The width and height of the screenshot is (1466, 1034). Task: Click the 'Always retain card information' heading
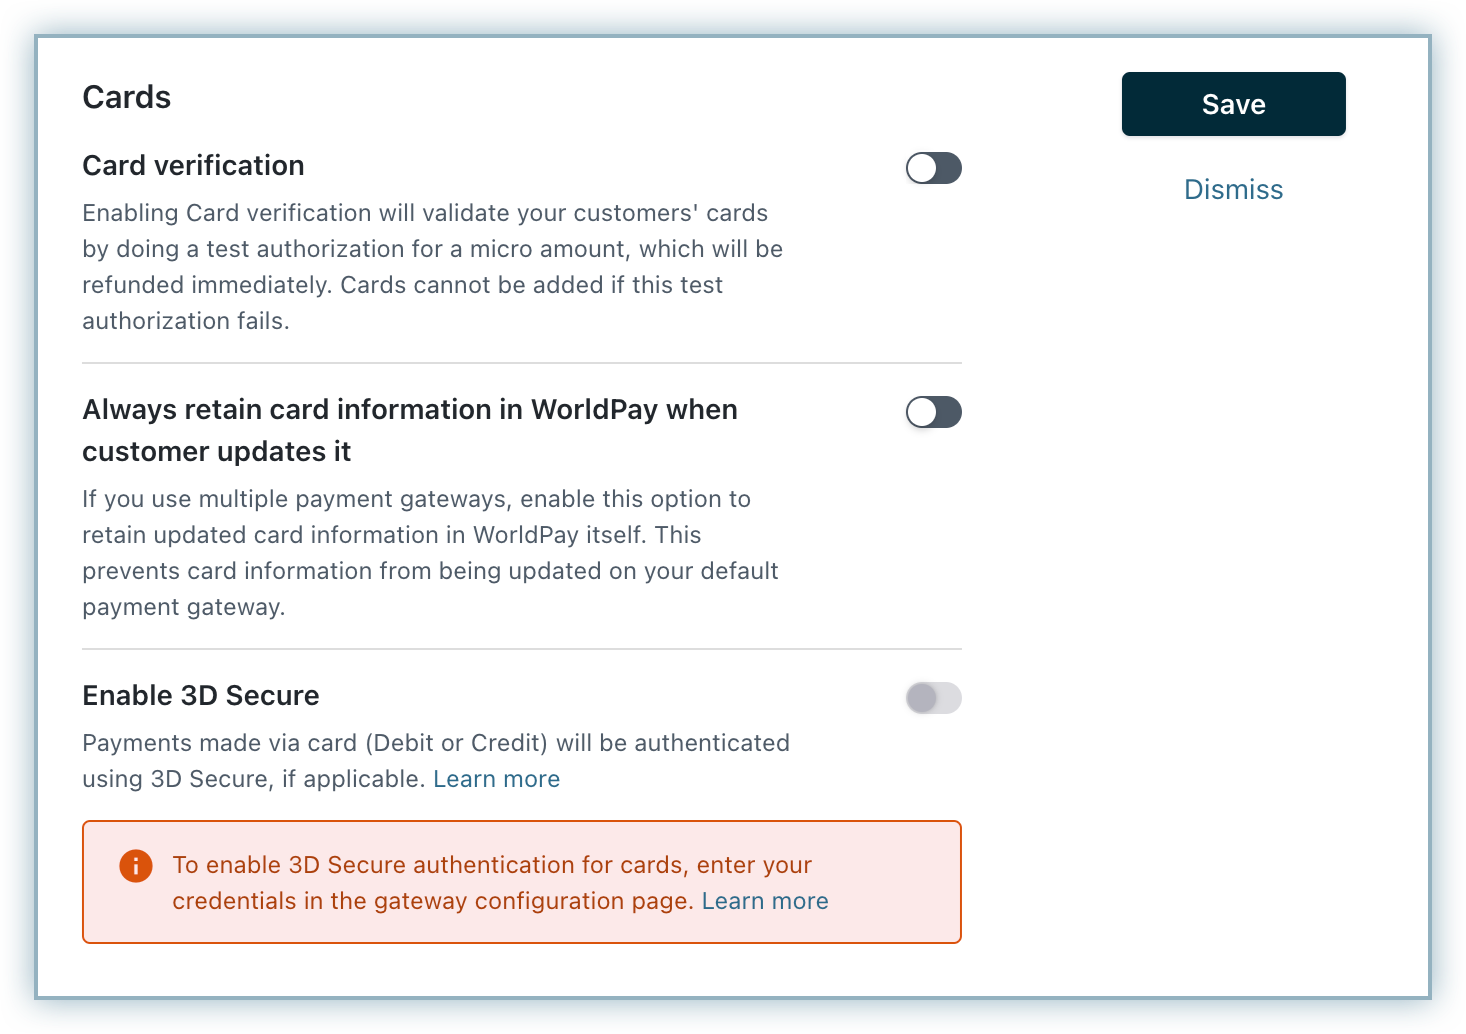pos(410,410)
